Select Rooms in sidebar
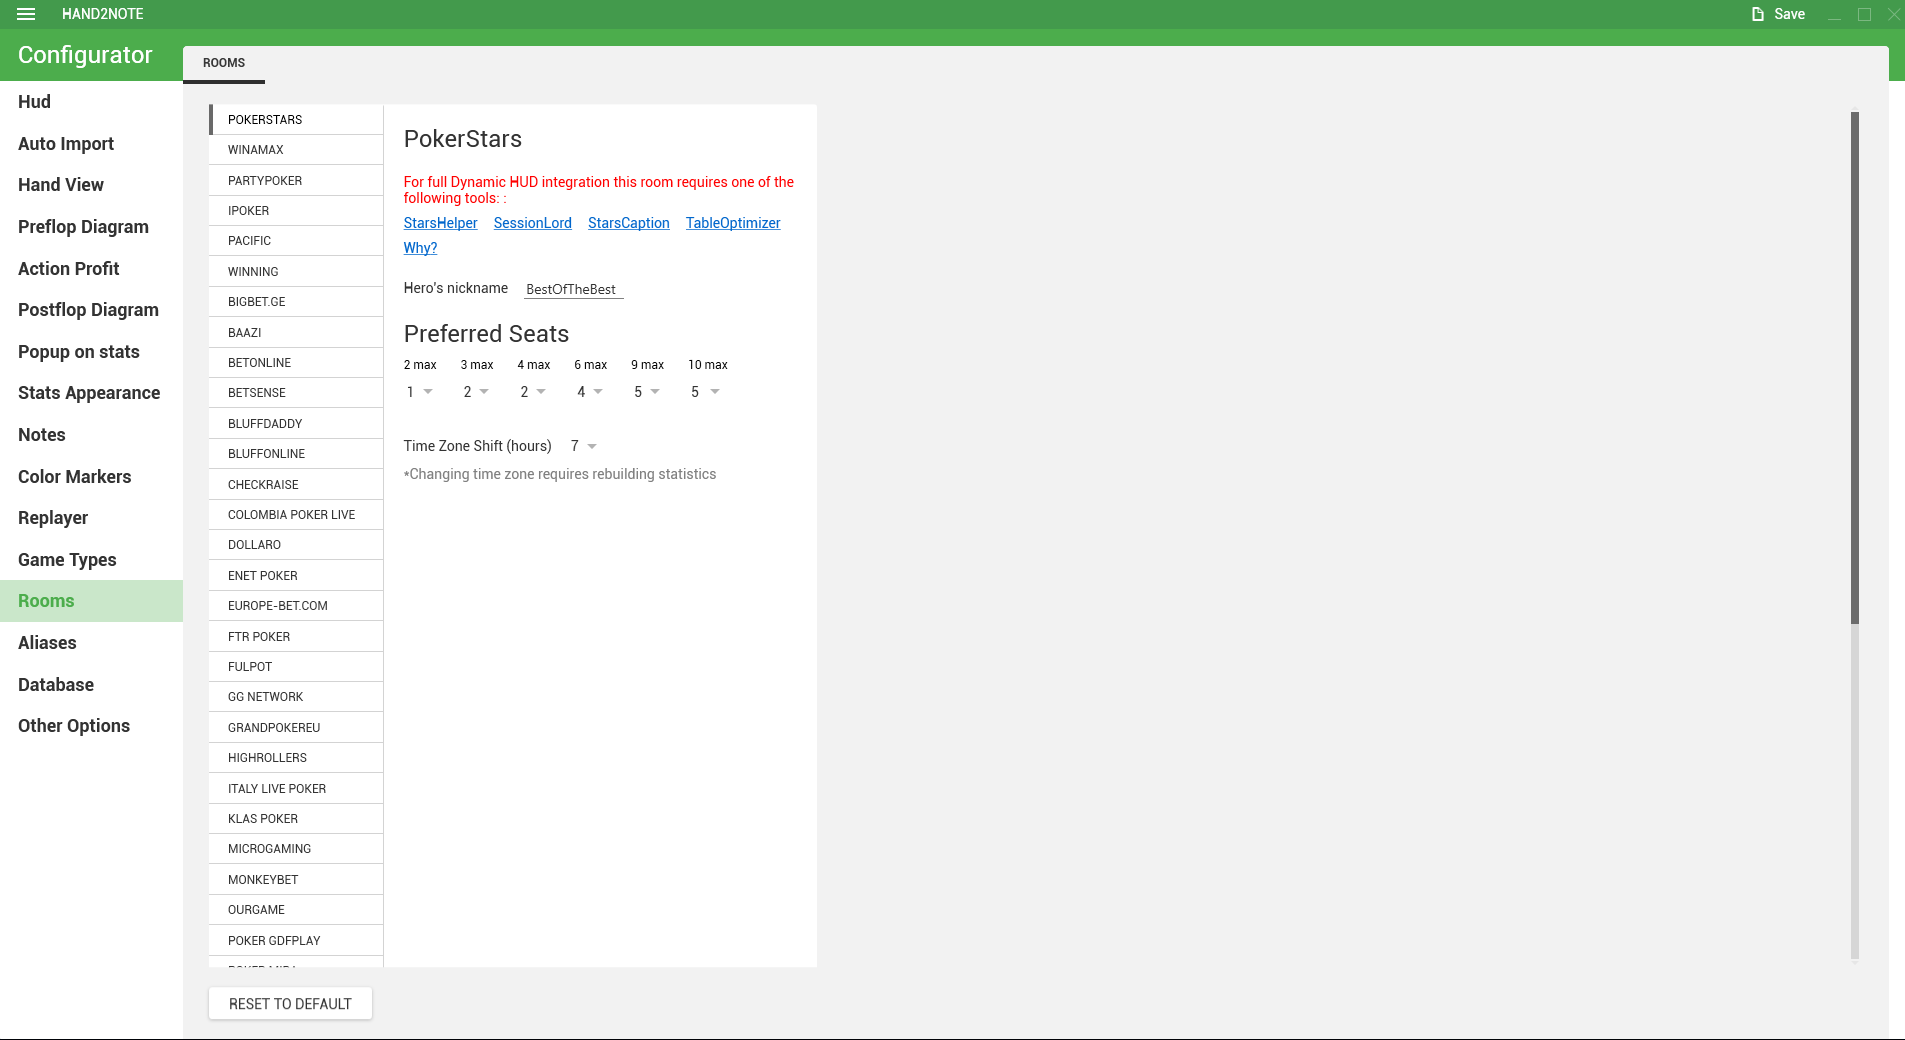1905x1040 pixels. tap(91, 601)
